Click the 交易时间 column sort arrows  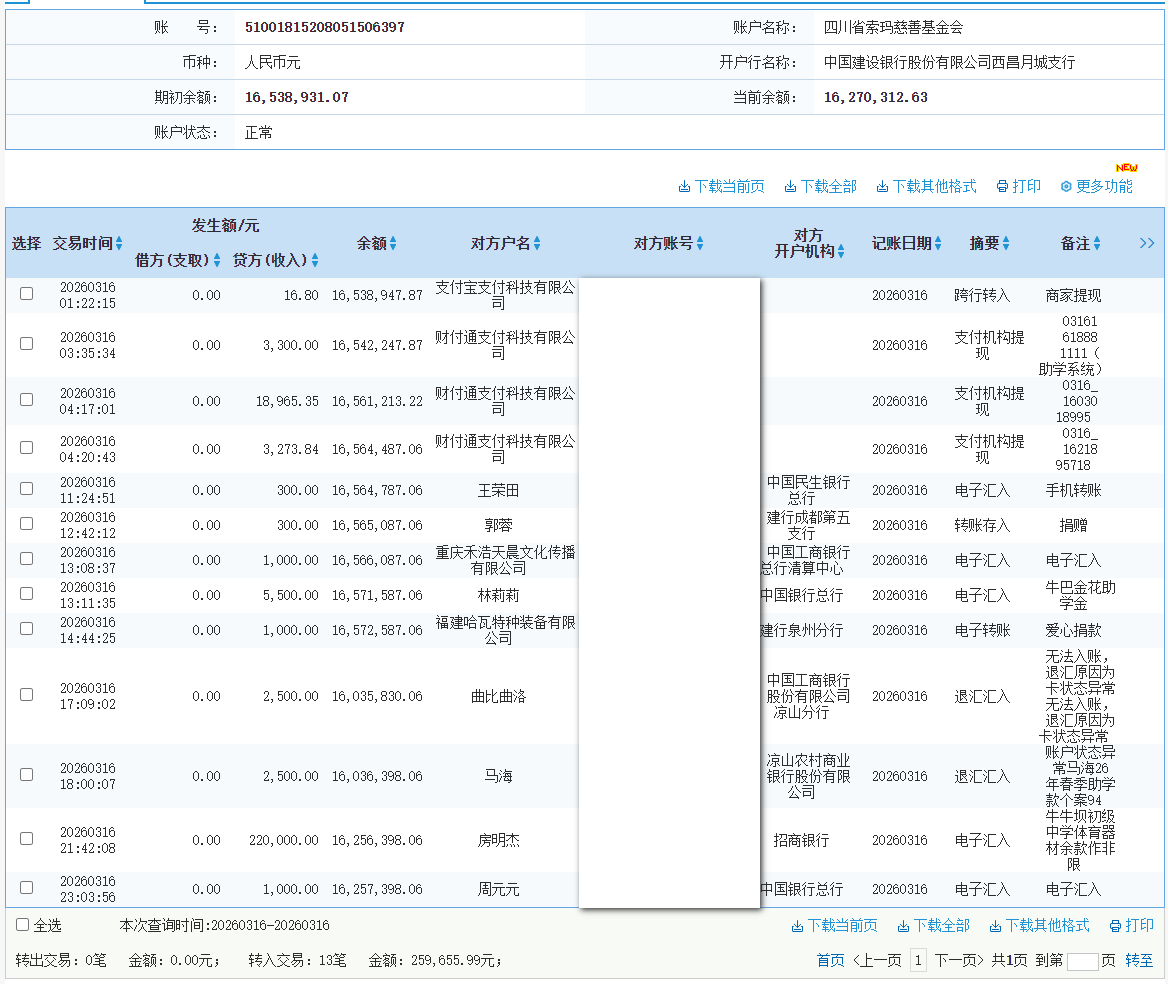pos(118,243)
